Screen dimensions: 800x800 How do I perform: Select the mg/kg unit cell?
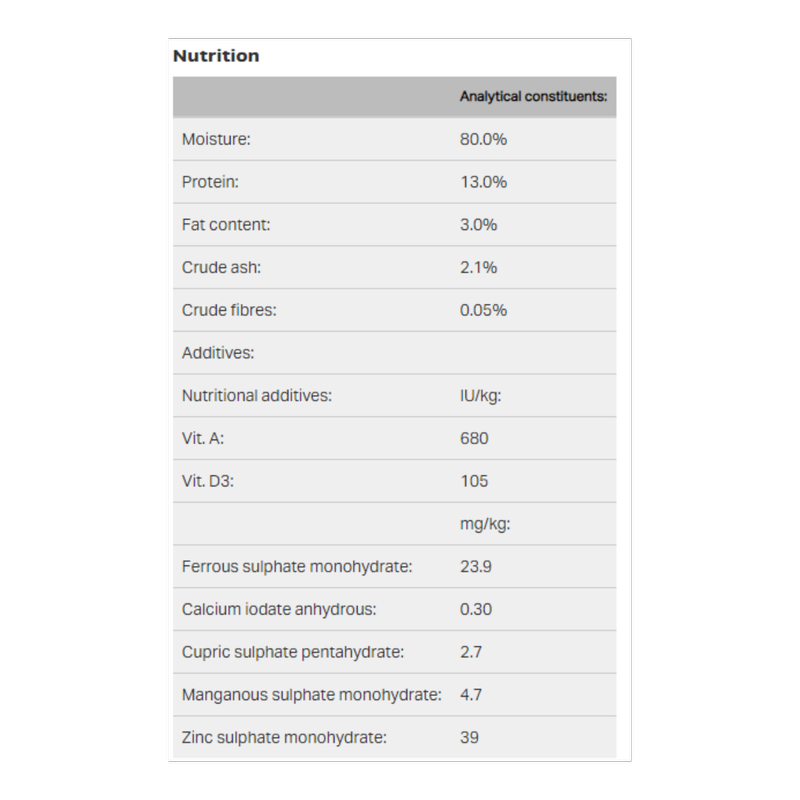pos(485,524)
